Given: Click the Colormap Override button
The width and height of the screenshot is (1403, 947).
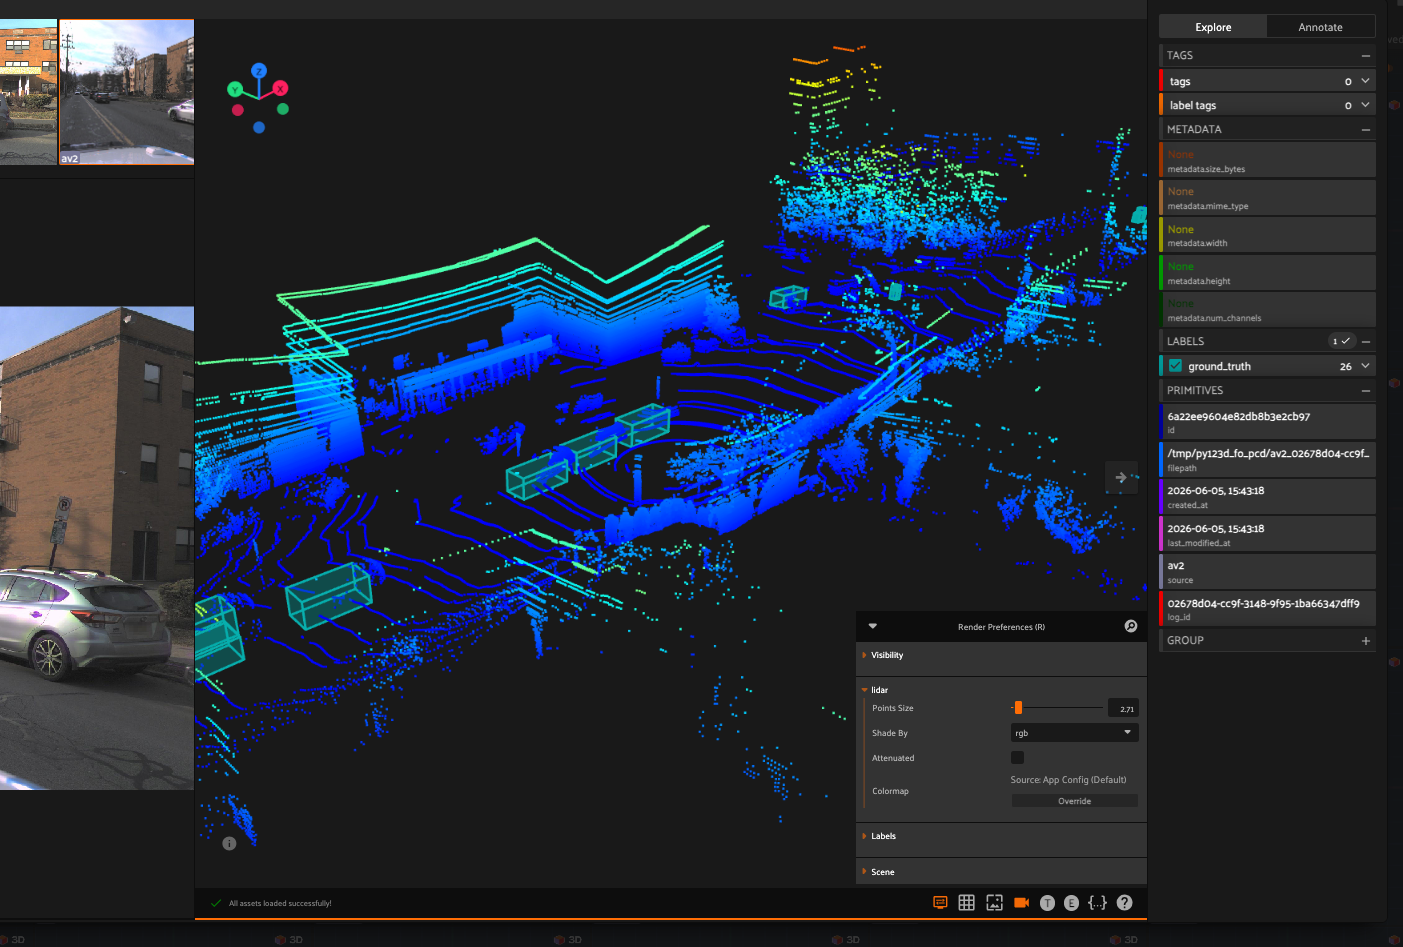Looking at the screenshot, I should [1074, 801].
